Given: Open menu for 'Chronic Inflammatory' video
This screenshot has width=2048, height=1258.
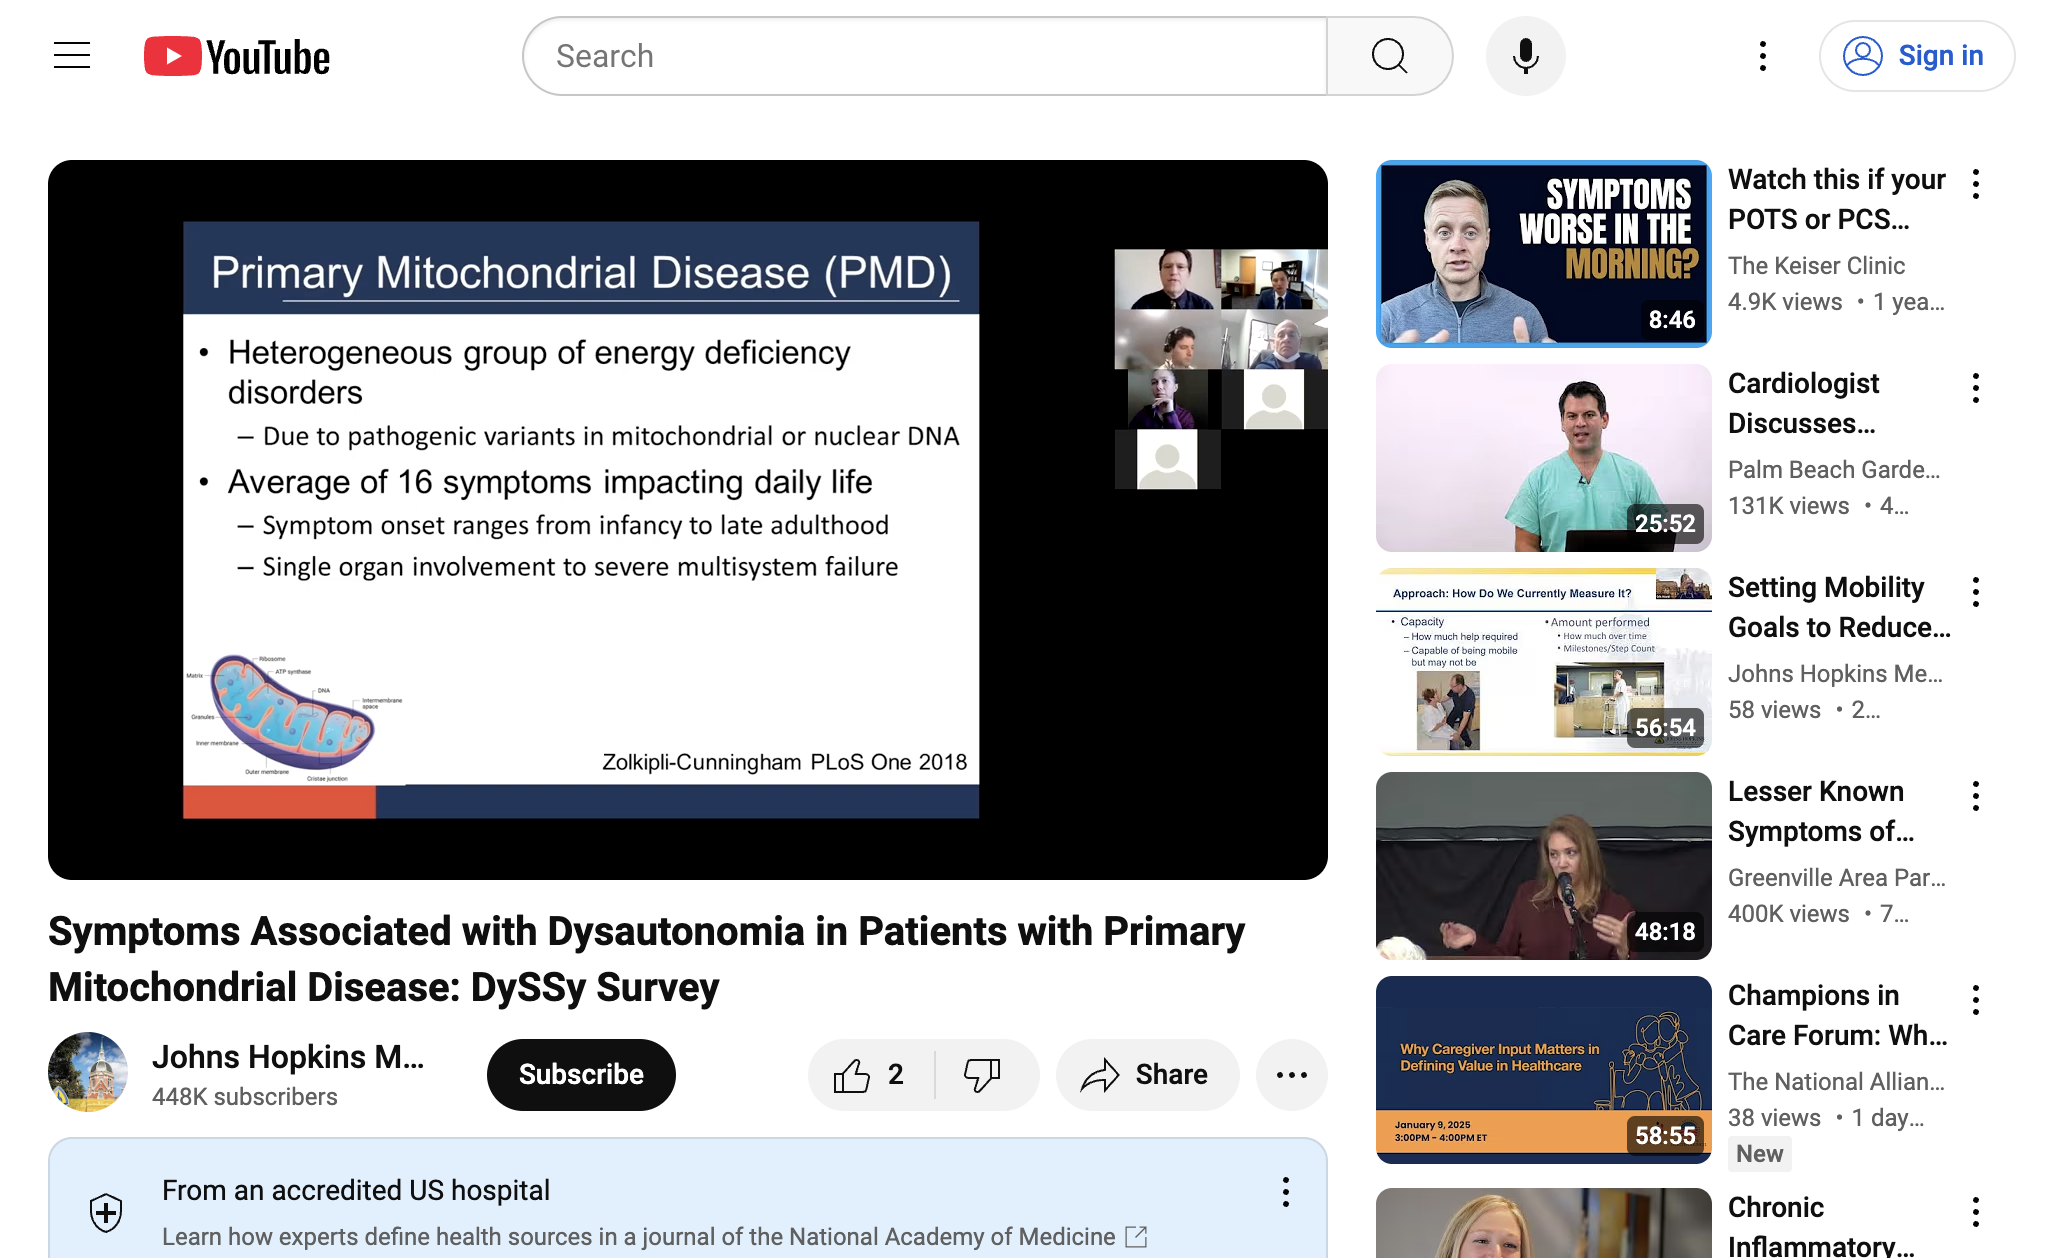Looking at the screenshot, I should [1976, 1212].
